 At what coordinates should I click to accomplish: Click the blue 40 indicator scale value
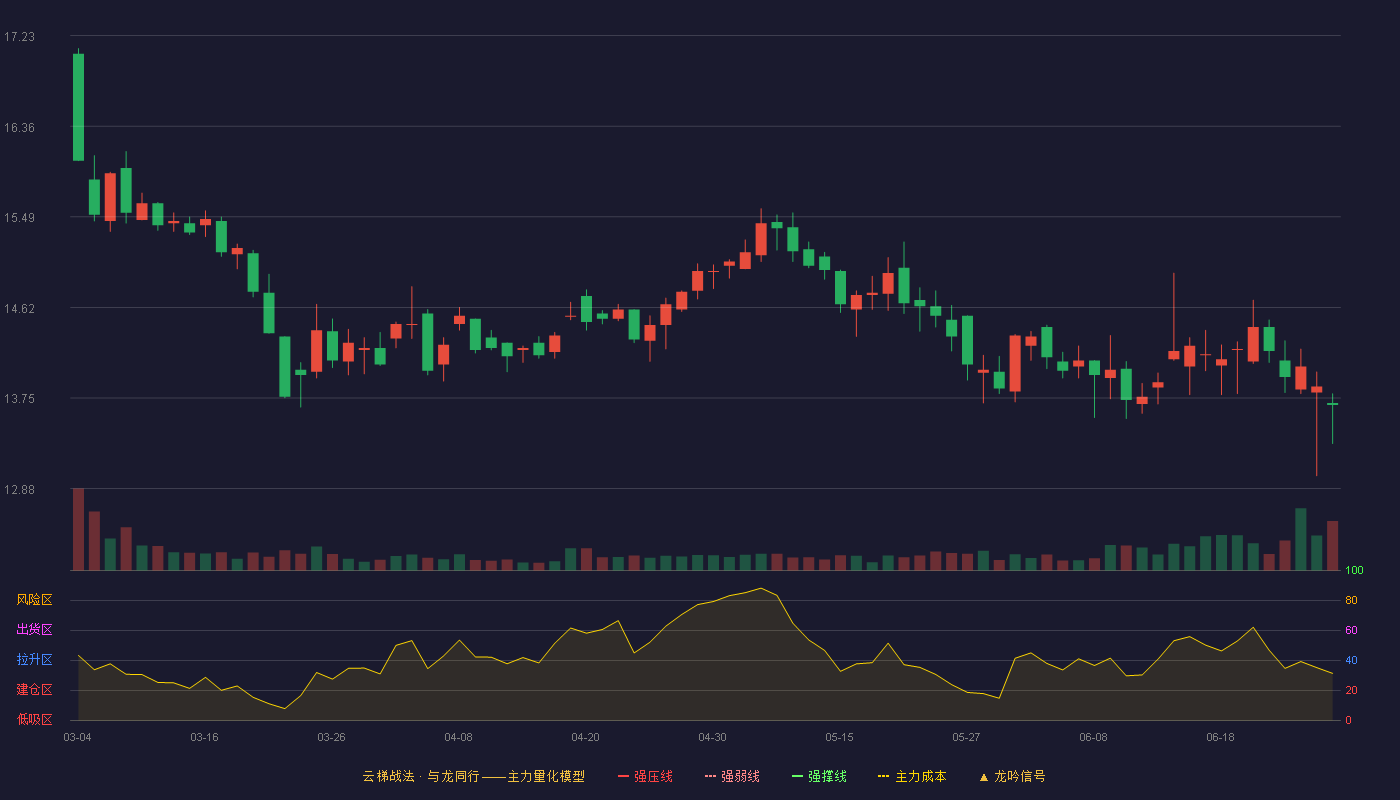tap(1351, 660)
